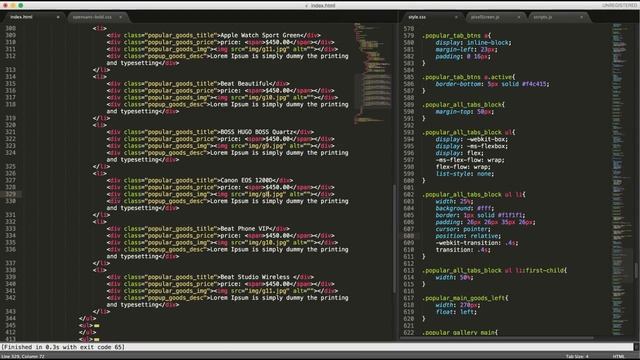Click the style.css horizontal scrollbar

click(x=496, y=338)
